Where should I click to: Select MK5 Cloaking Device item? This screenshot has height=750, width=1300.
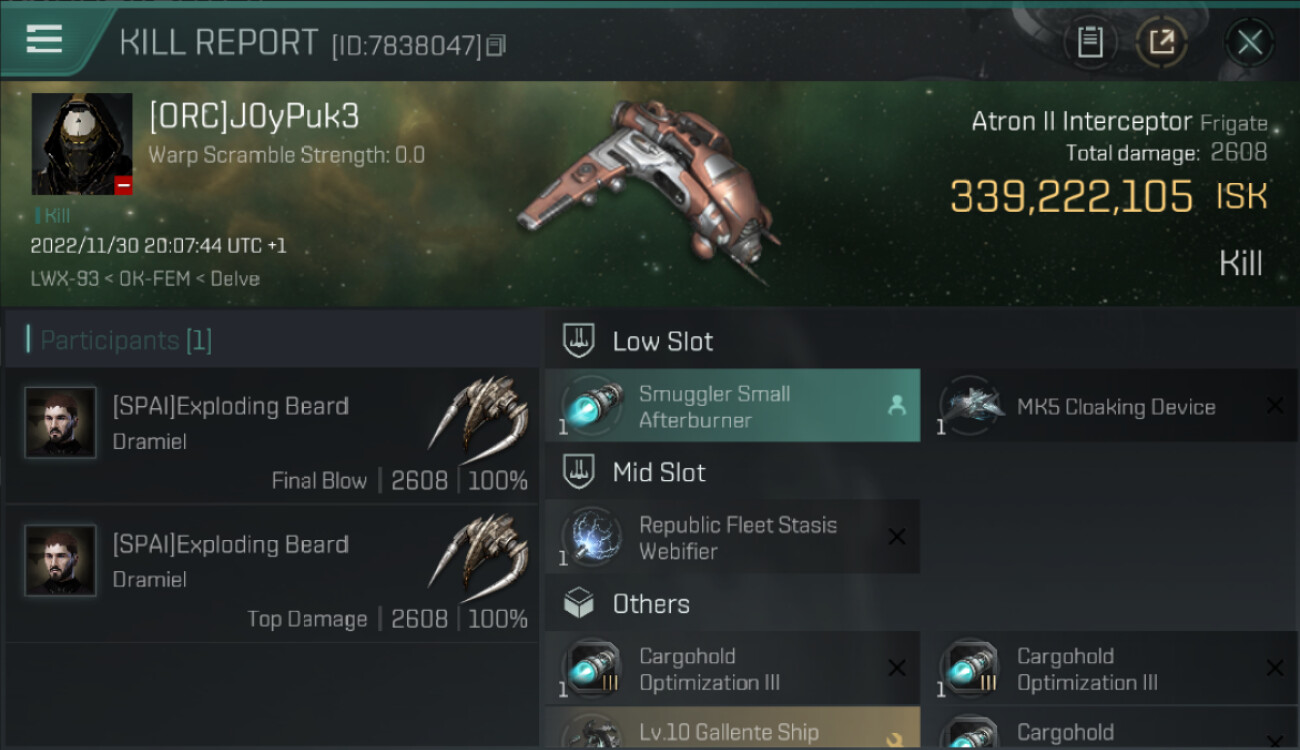(1108, 406)
